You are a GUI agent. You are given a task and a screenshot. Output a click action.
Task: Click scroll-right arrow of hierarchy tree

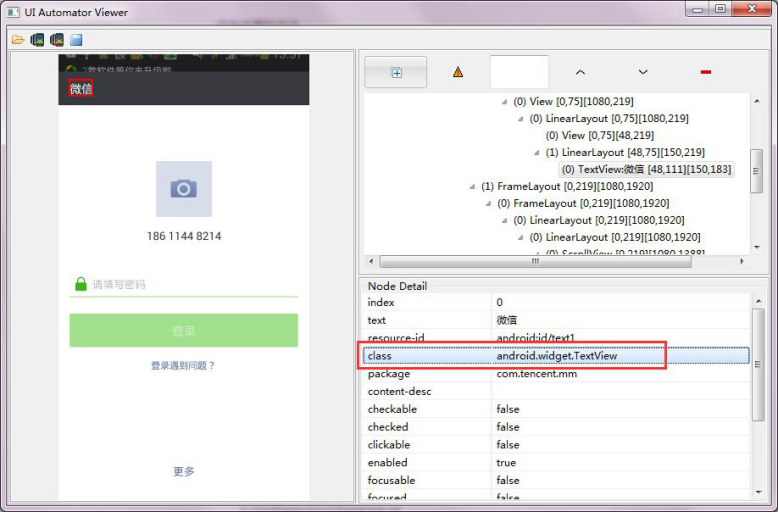(742, 261)
